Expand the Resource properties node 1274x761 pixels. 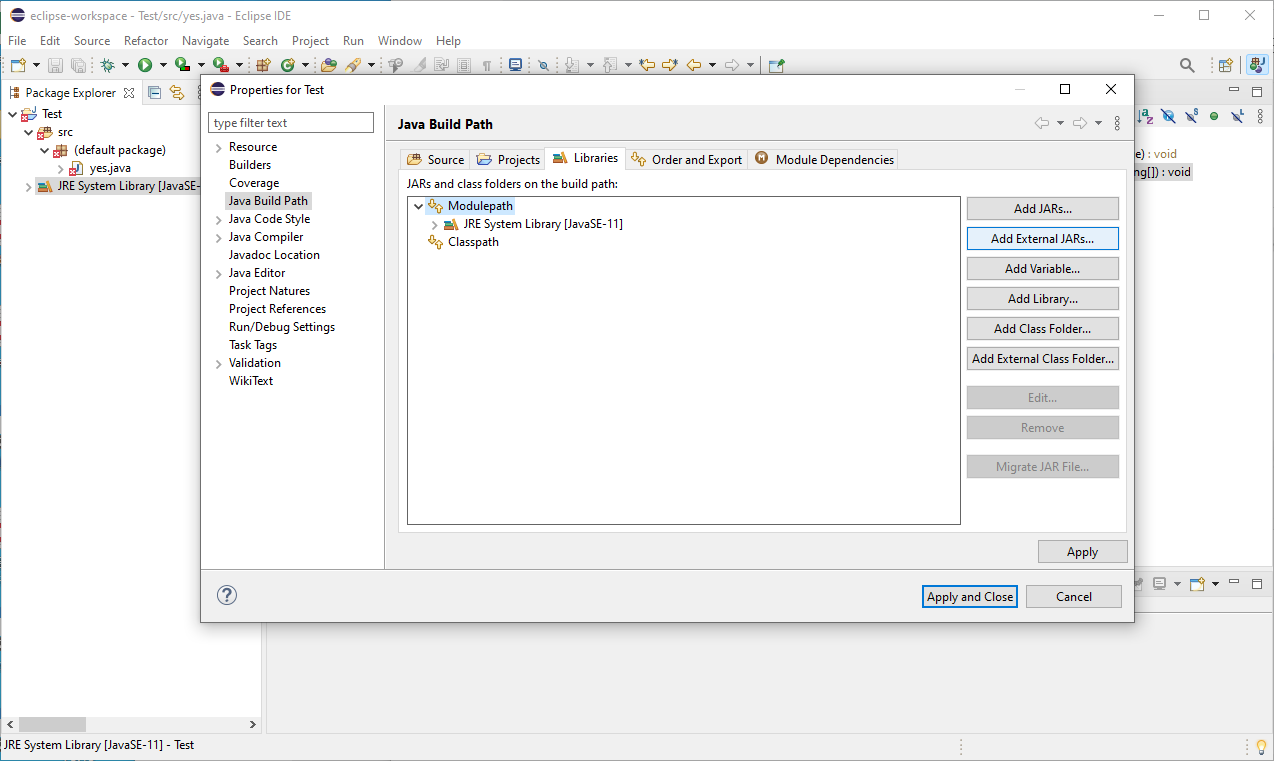click(x=219, y=147)
